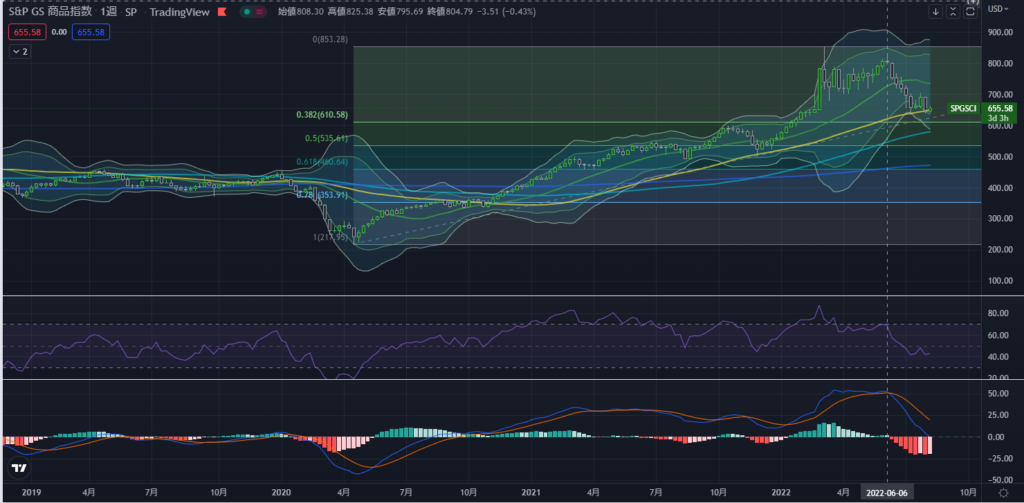1024x503 pixels.
Task: Open chart settings gear in bottom-right corner
Action: [x=1002, y=493]
